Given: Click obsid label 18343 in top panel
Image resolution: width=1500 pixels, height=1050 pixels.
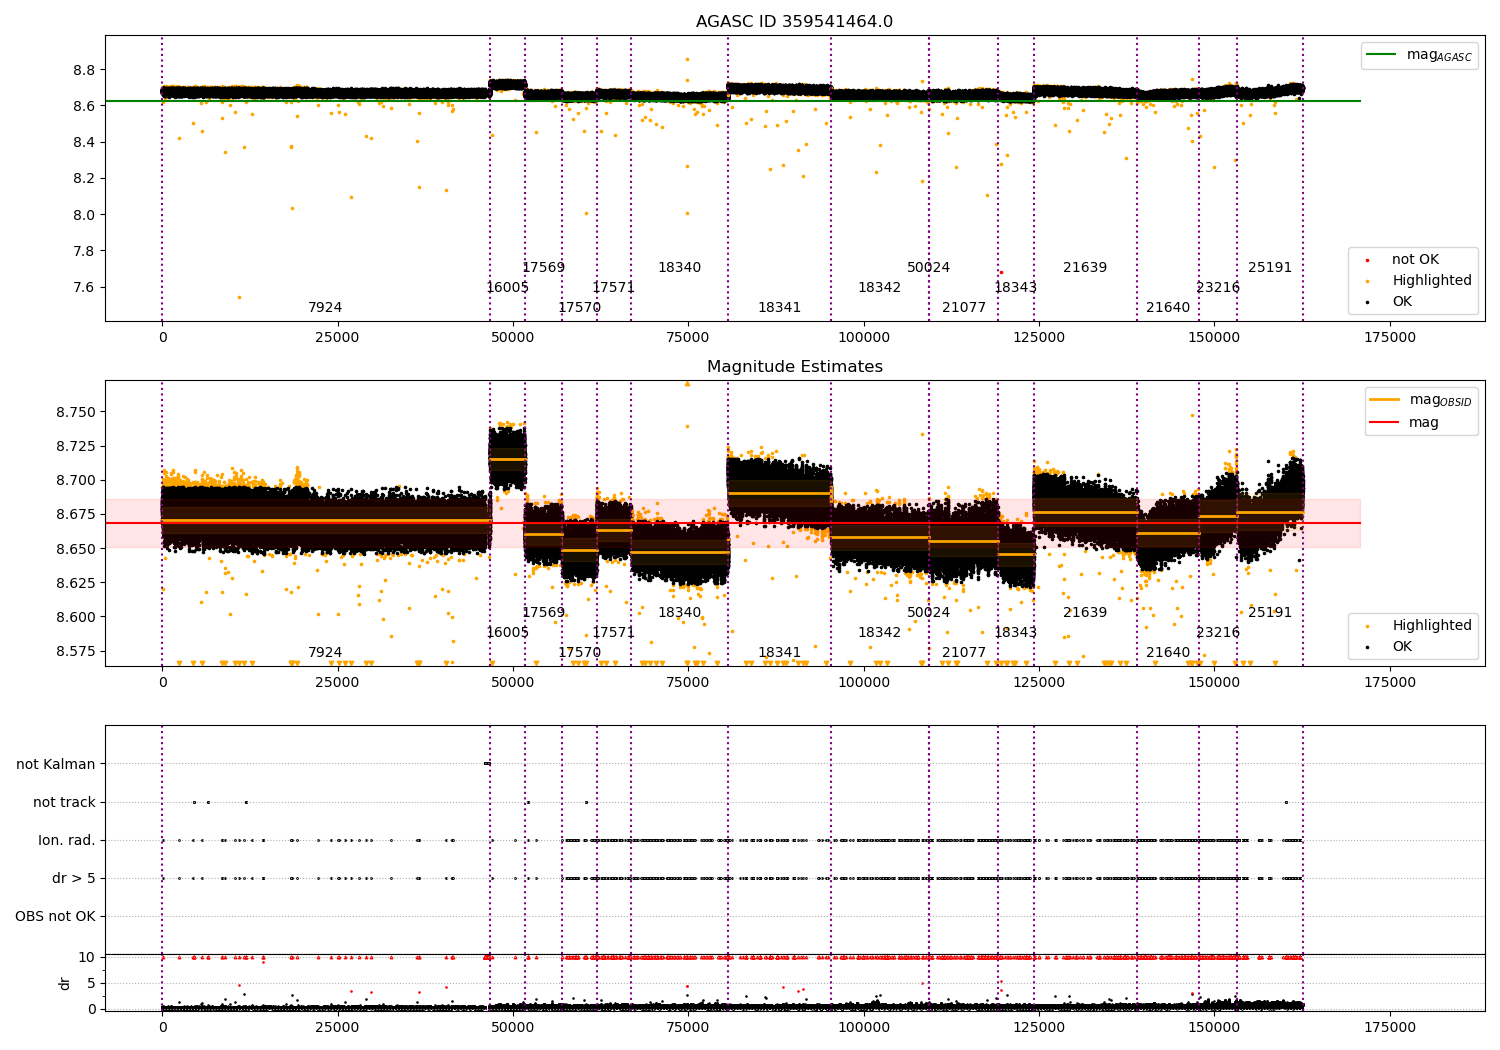Looking at the screenshot, I should click(1015, 288).
